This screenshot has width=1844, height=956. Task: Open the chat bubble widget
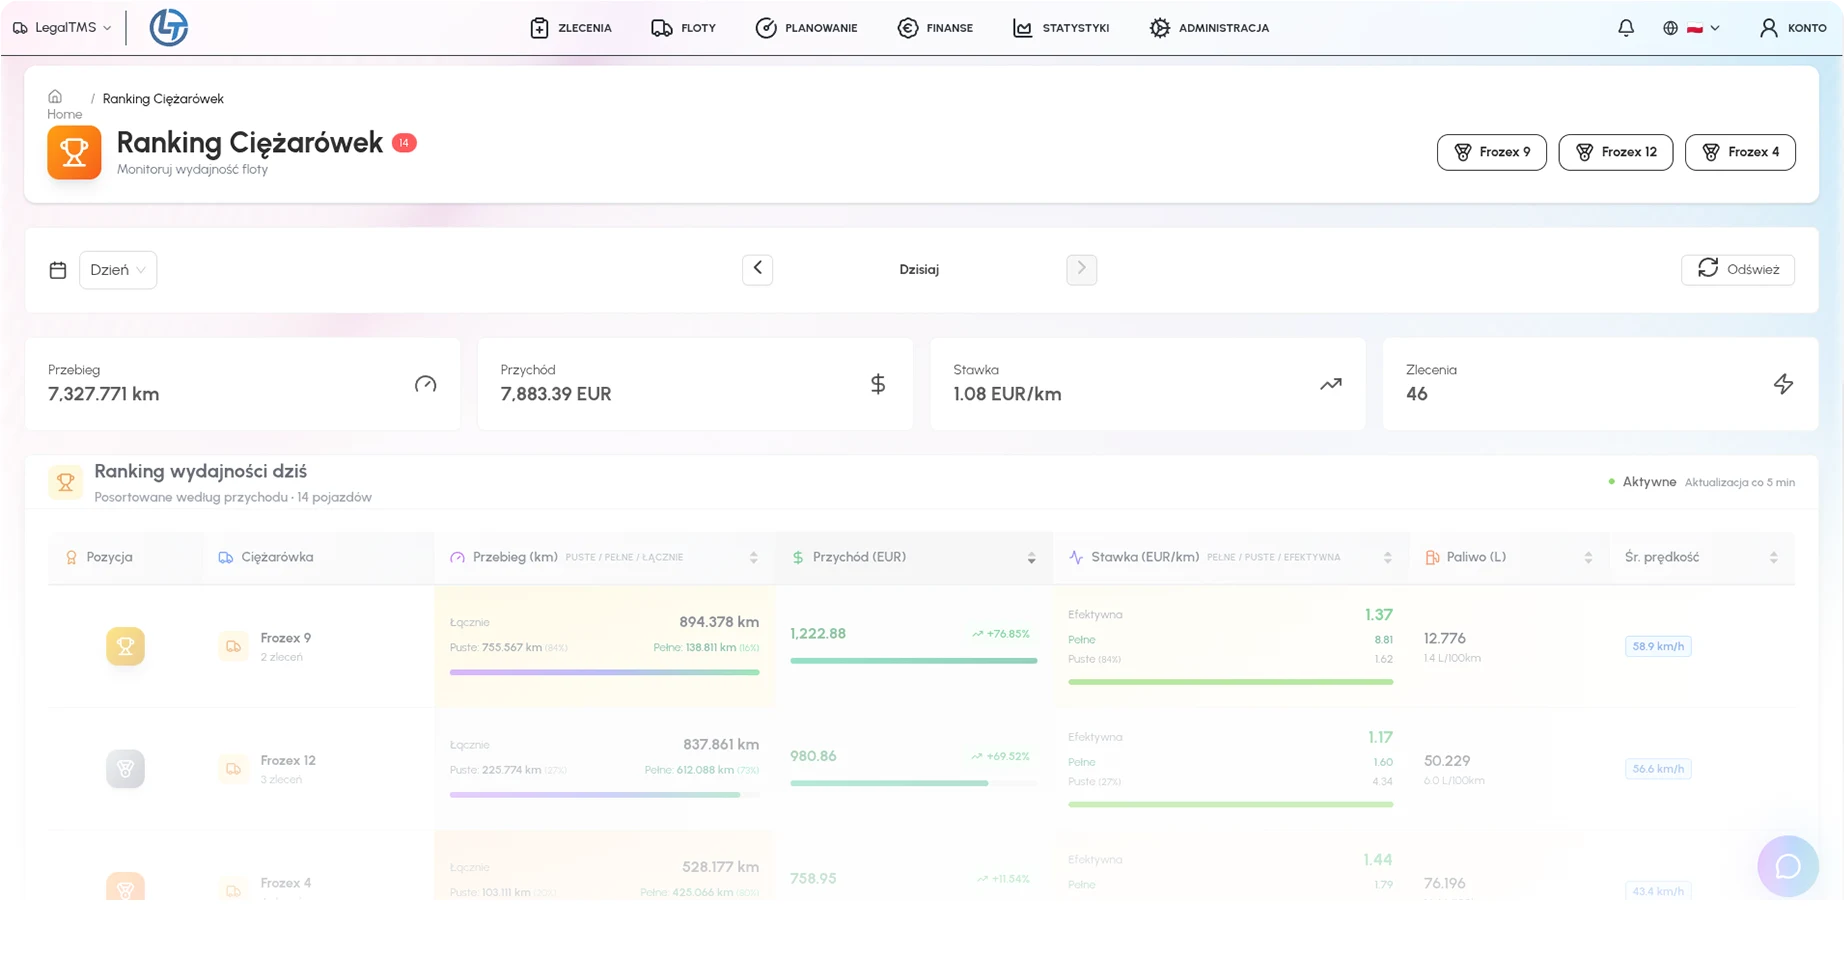tap(1787, 866)
